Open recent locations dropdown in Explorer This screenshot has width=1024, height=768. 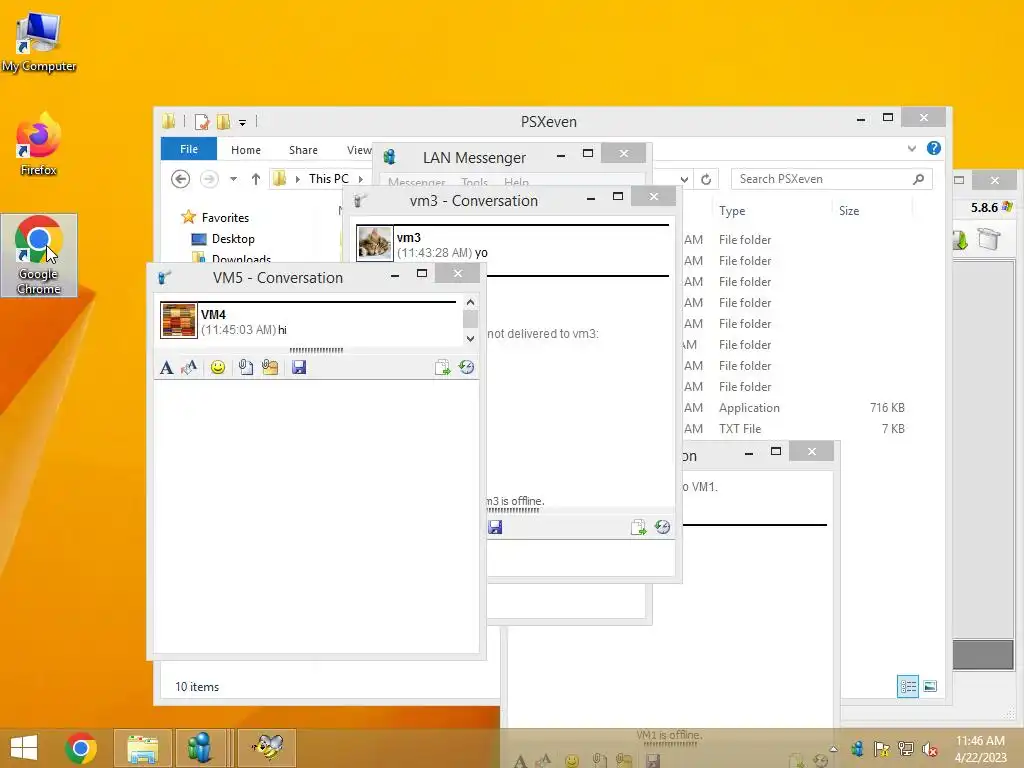233,179
